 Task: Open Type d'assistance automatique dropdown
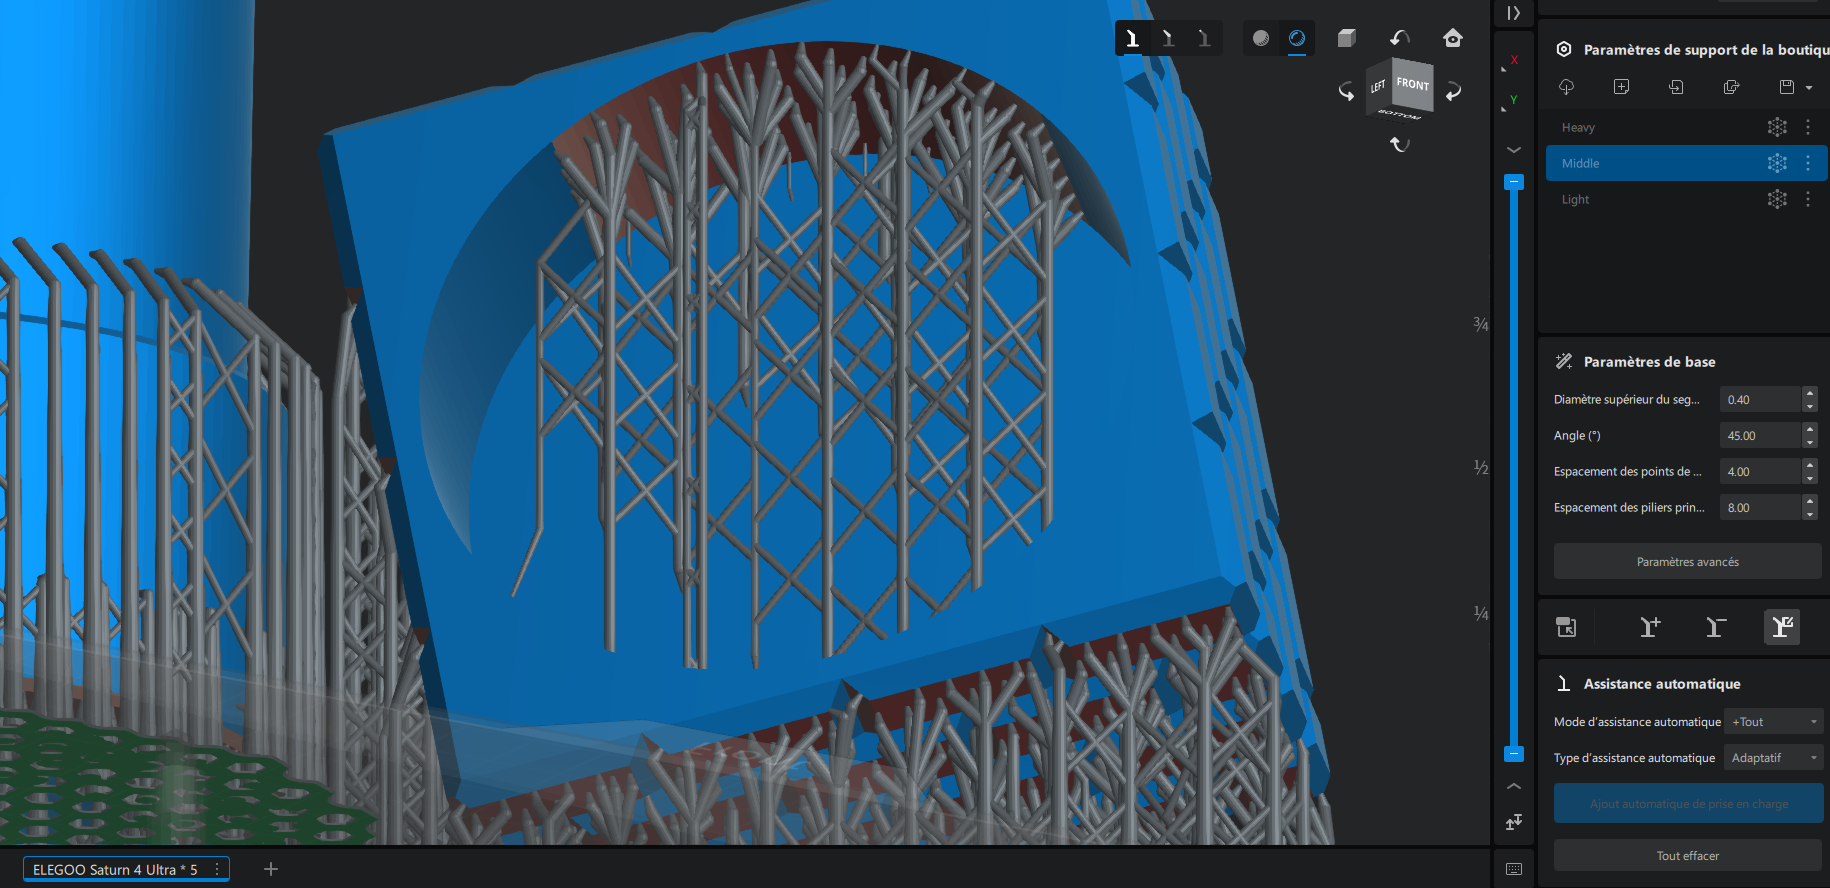(1774, 758)
